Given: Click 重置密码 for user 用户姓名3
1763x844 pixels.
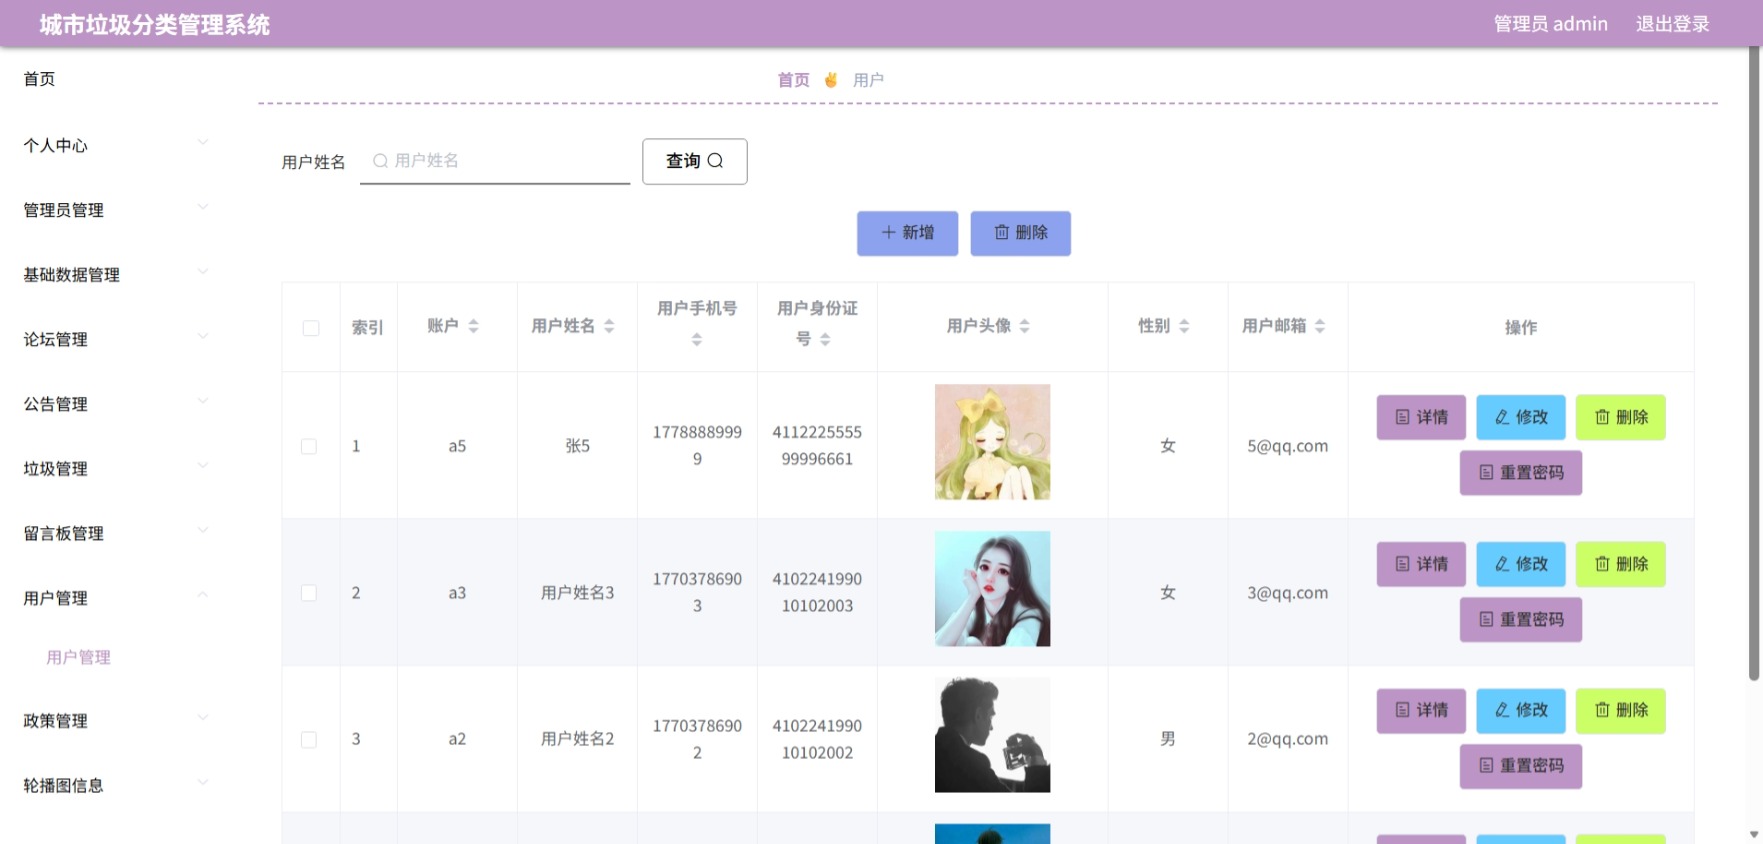Looking at the screenshot, I should pos(1521,619).
